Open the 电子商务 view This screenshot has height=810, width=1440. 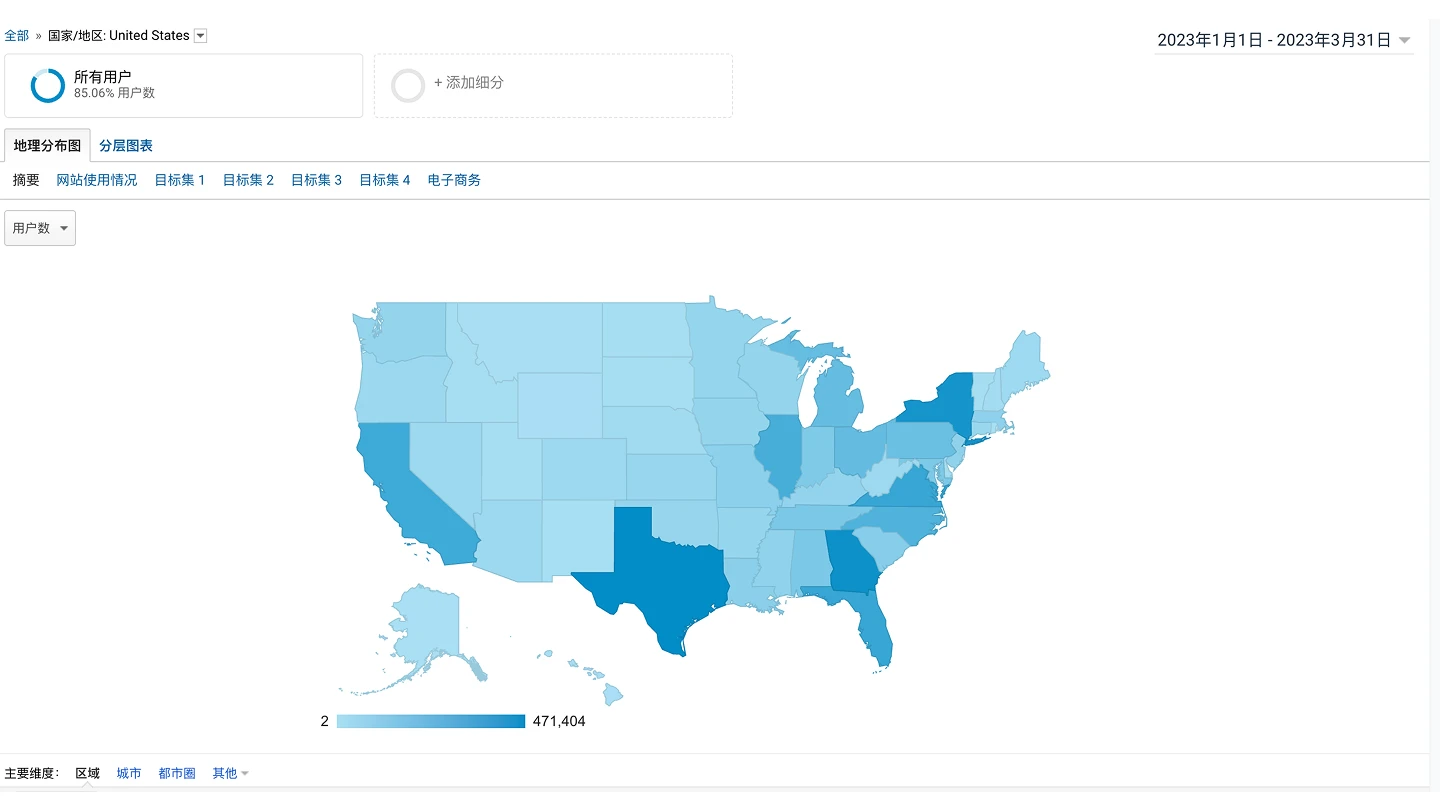454,180
